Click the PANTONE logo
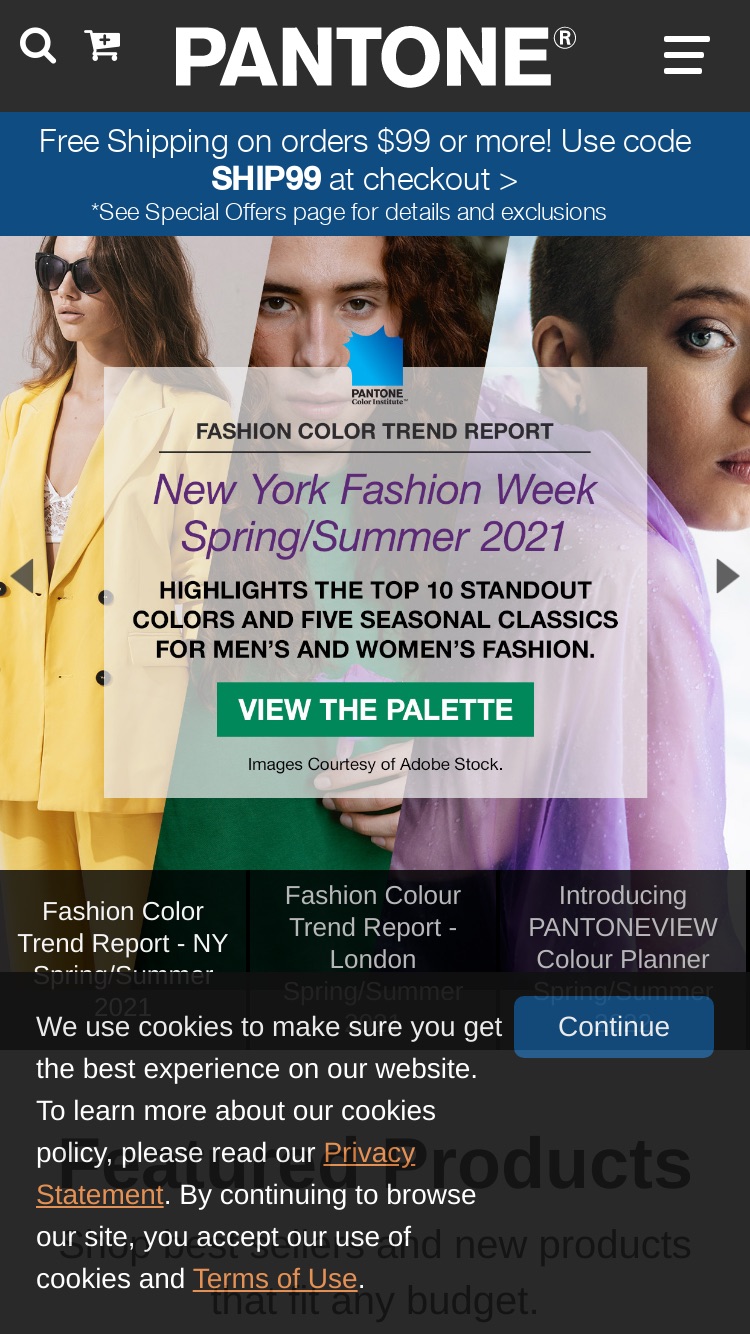The image size is (750, 1334). pyautogui.click(x=375, y=56)
